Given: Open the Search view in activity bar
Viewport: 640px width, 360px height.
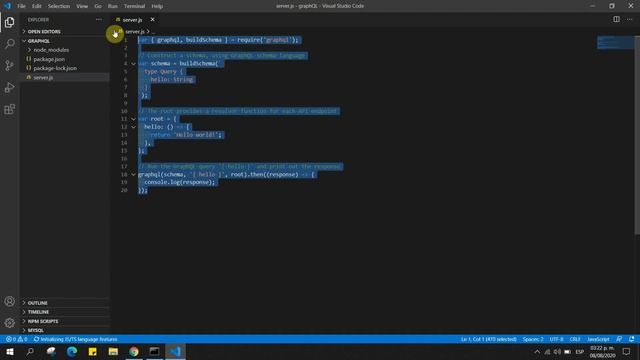Looking at the screenshot, I should pos(9,44).
